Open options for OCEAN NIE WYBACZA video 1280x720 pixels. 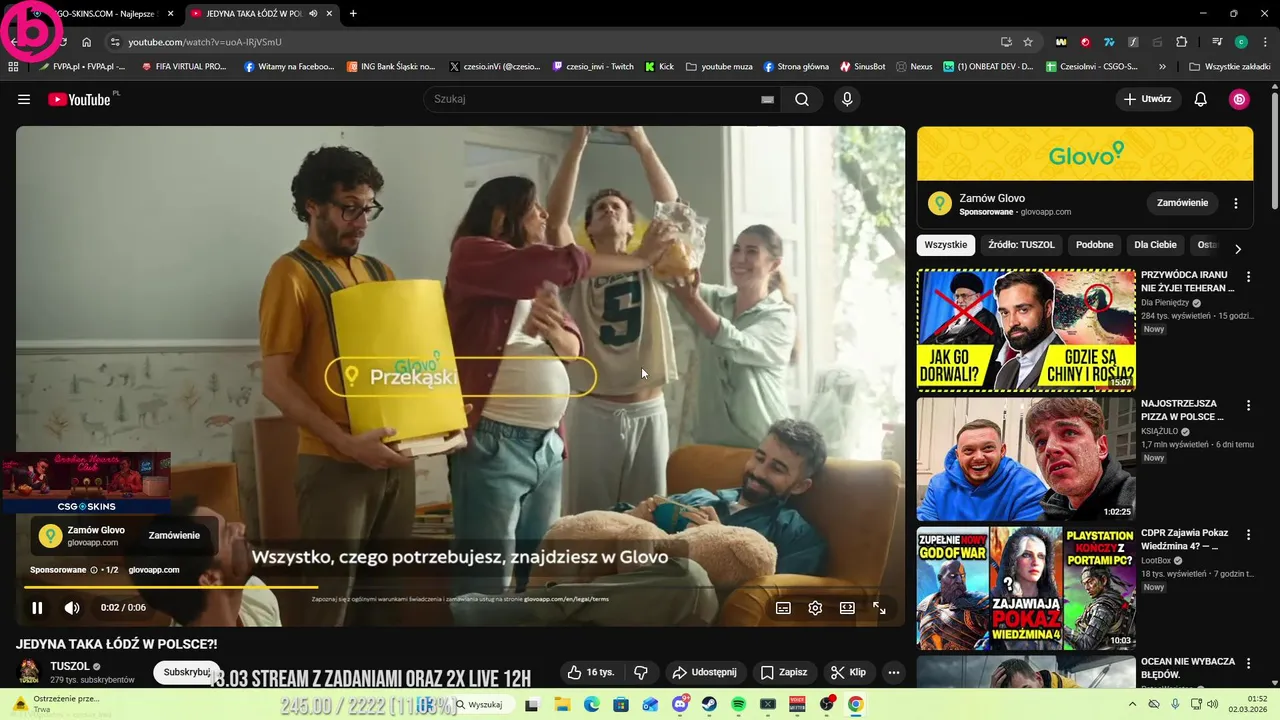coord(1248,663)
